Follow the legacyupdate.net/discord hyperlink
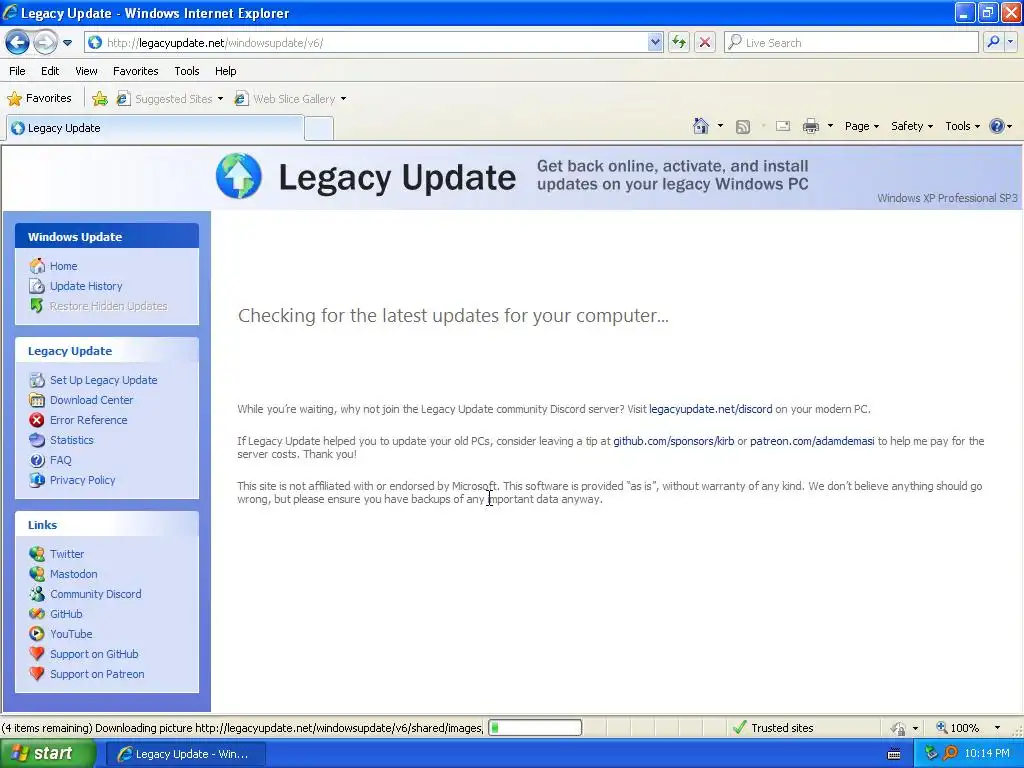The width and height of the screenshot is (1024, 768). [711, 409]
